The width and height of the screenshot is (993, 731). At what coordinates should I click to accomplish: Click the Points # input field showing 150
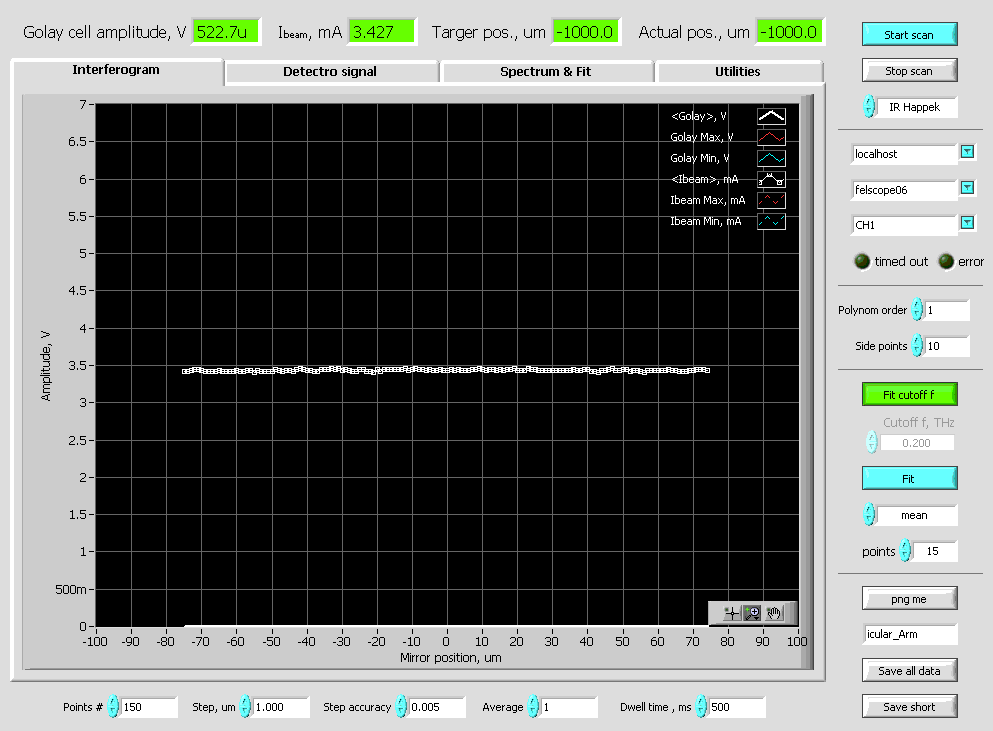click(x=149, y=707)
